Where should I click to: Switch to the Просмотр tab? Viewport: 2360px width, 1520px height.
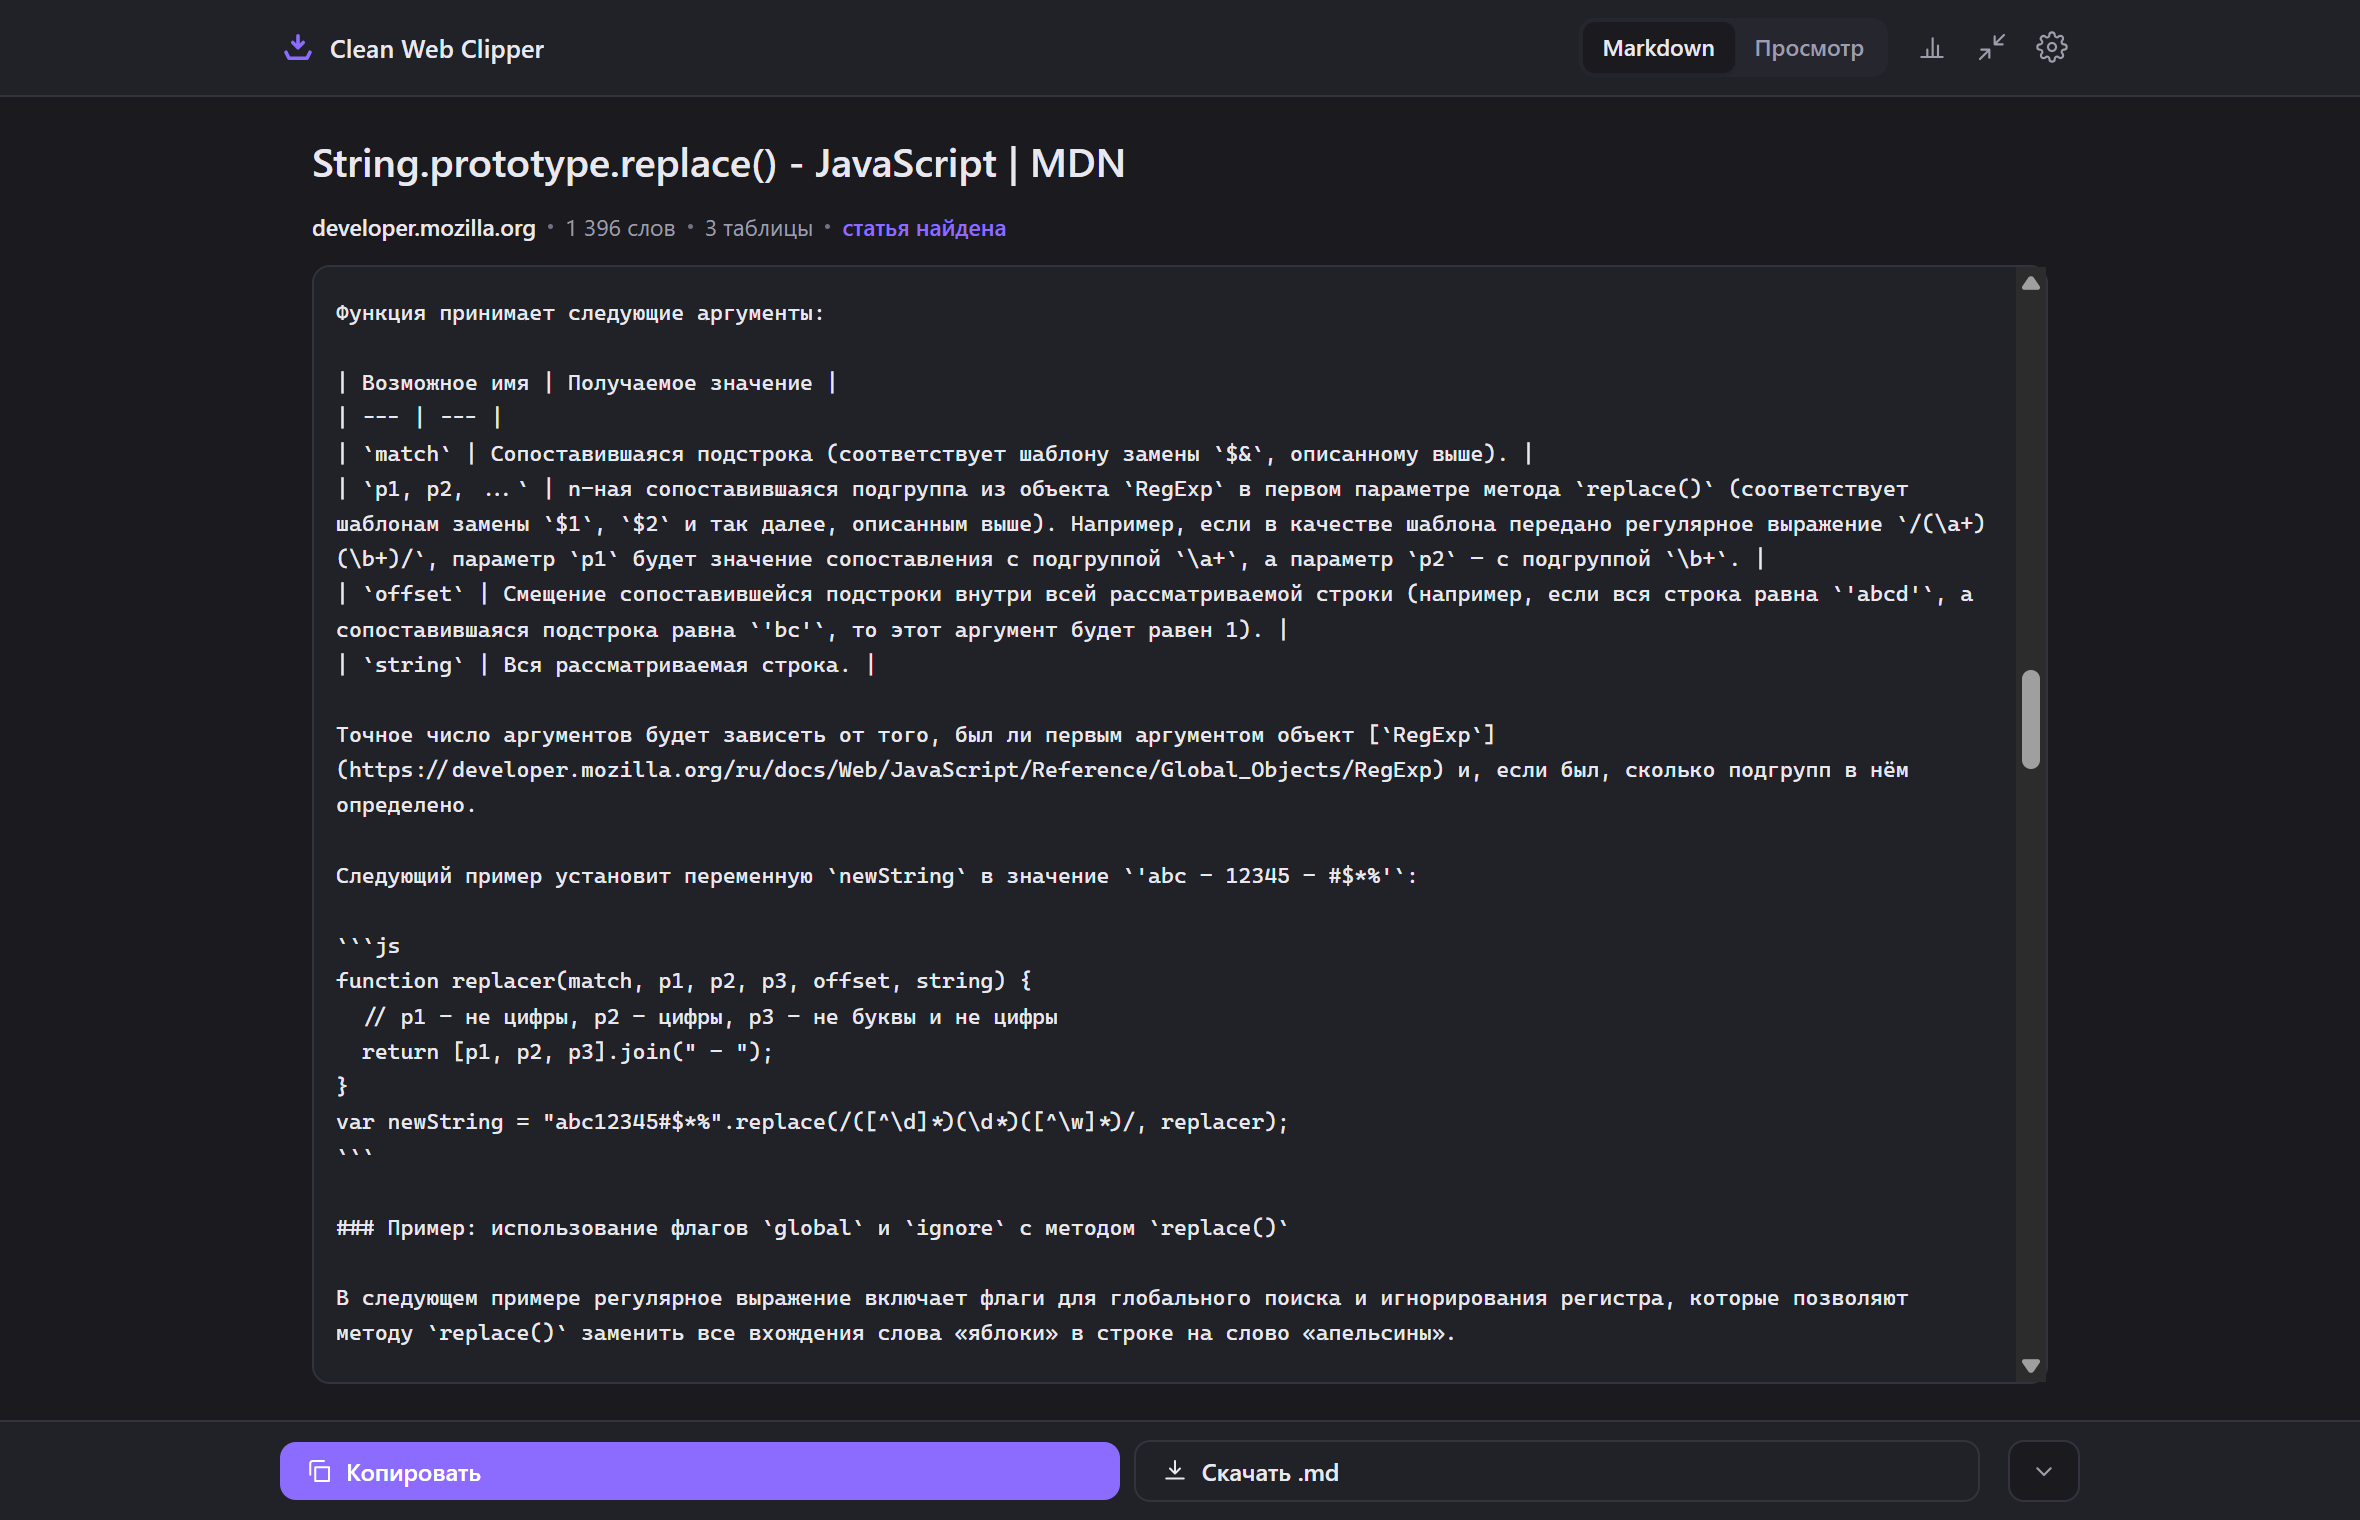(1808, 48)
